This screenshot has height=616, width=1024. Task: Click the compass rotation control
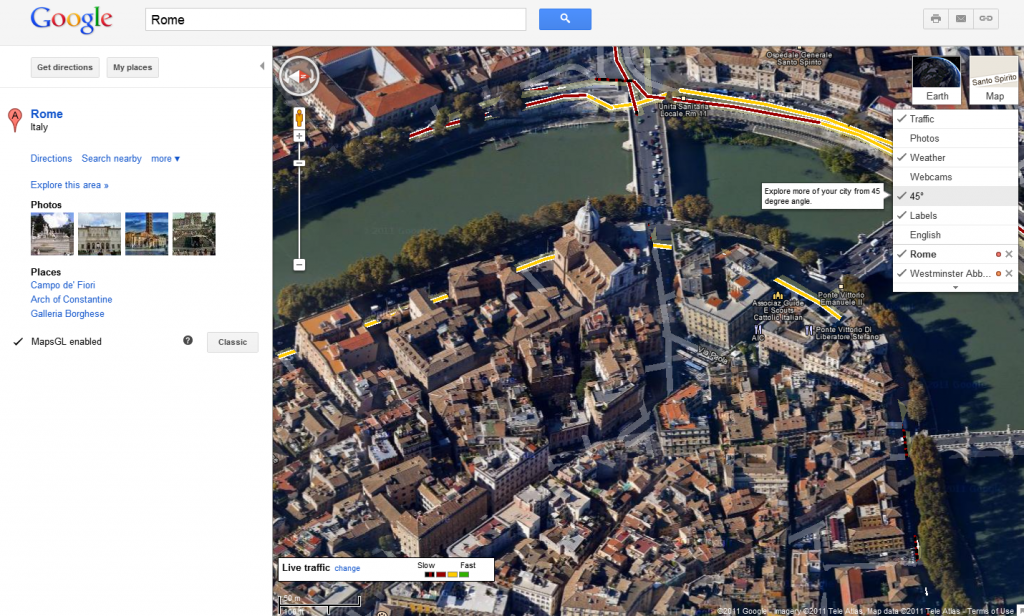[x=298, y=75]
